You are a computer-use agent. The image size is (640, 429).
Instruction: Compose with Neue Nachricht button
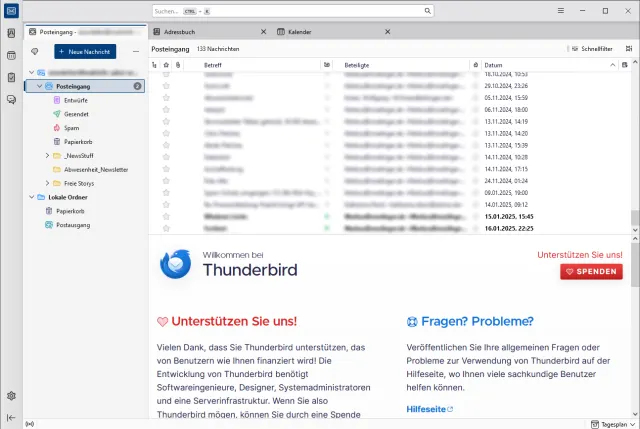pos(85,51)
